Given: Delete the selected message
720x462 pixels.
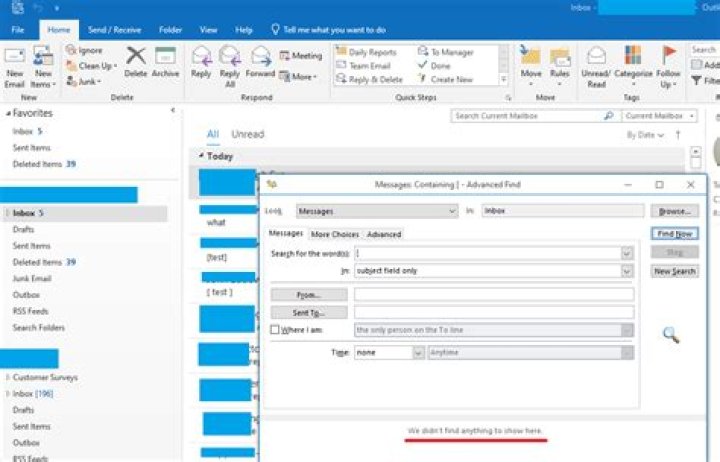Looking at the screenshot, I should (135, 62).
